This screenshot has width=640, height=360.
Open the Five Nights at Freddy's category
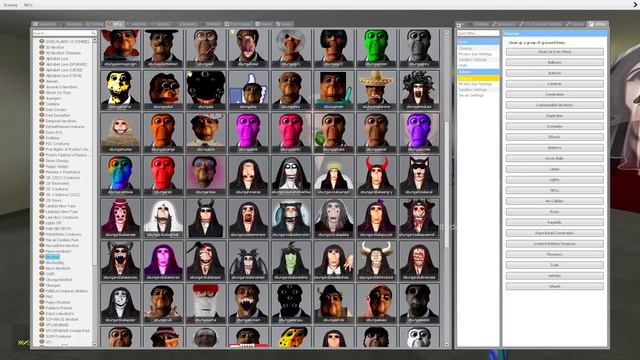(67, 149)
